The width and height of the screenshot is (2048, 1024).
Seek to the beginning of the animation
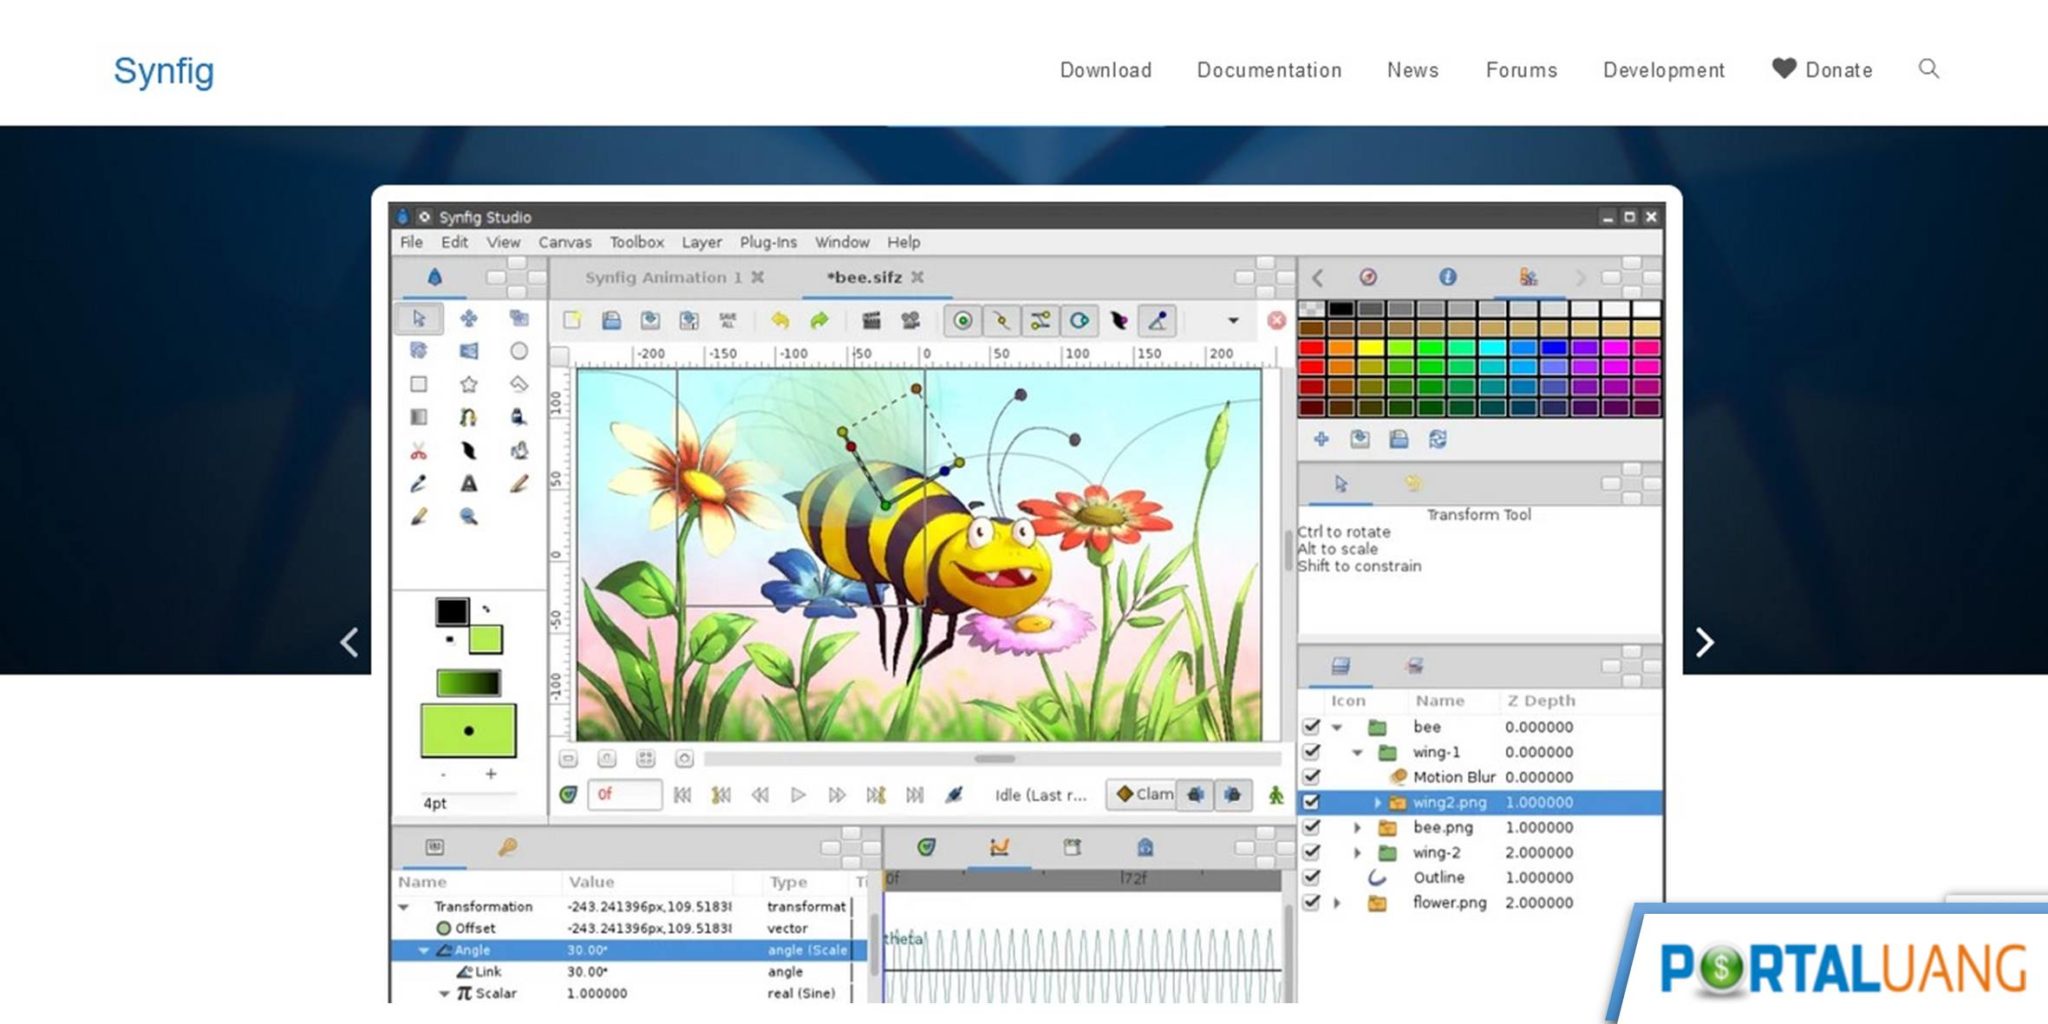(x=682, y=795)
